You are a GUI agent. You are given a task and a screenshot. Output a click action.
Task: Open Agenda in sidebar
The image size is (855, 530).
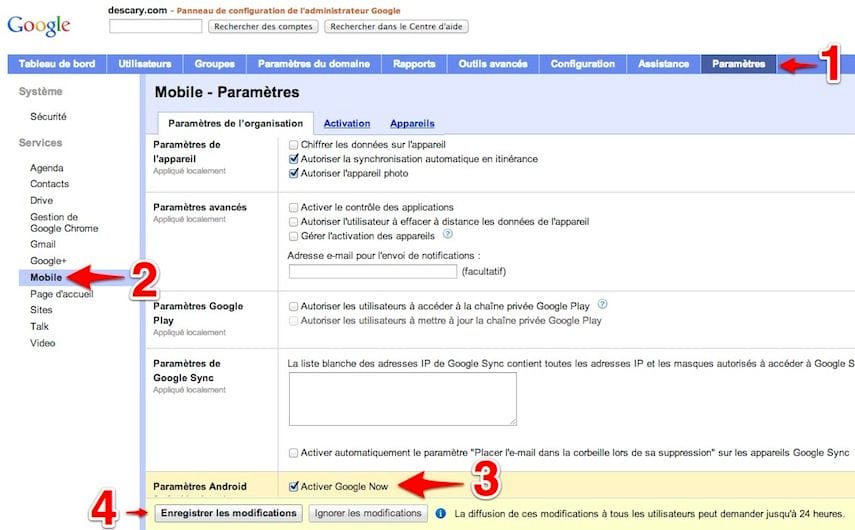pos(47,168)
